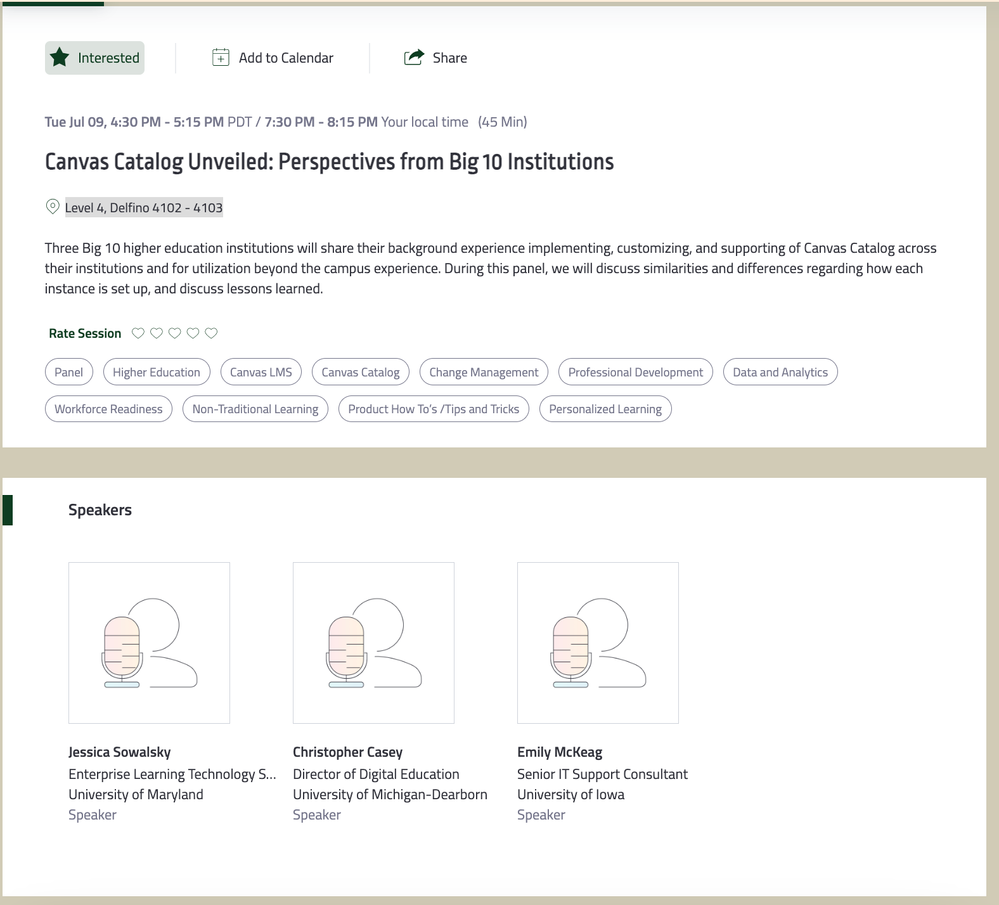Select the Canvas Catalog tag
This screenshot has width=999, height=905.
361,372
